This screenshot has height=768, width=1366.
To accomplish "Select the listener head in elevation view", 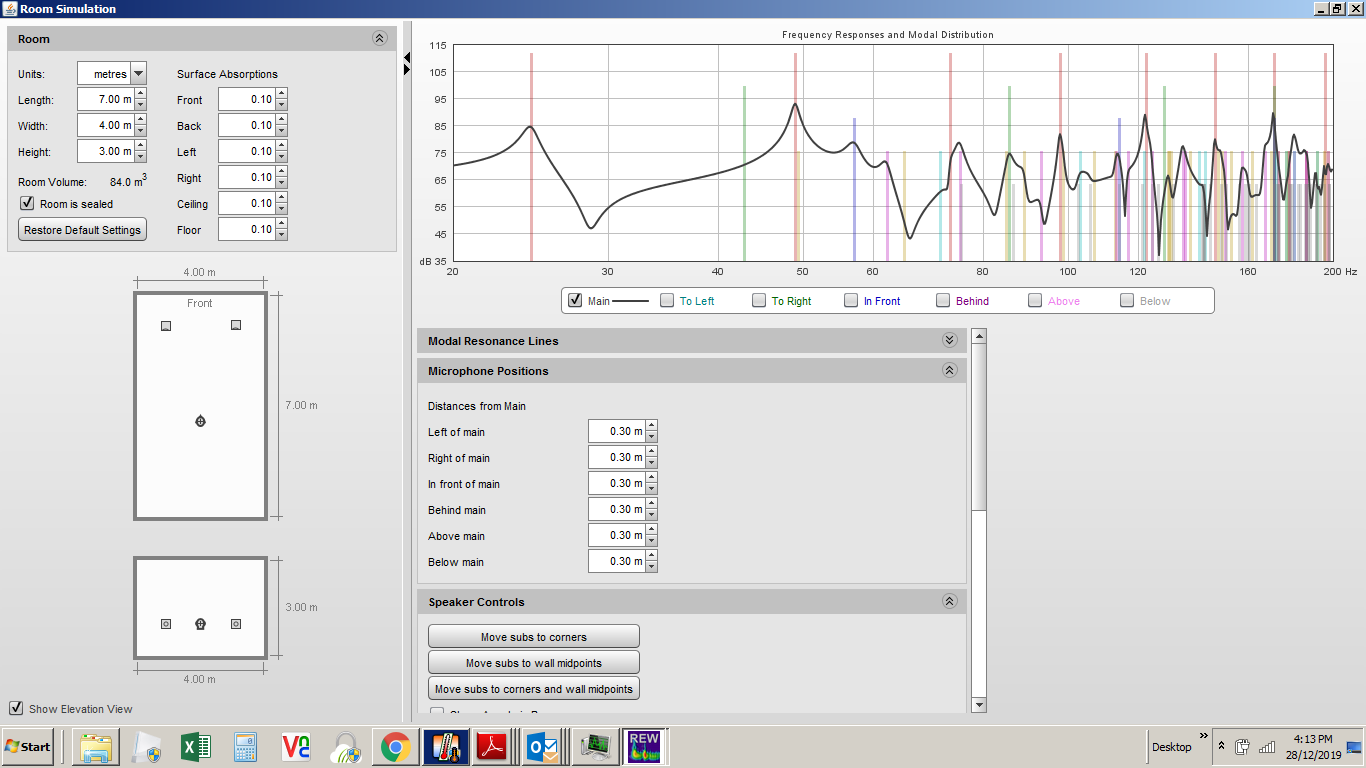I will (x=200, y=624).
